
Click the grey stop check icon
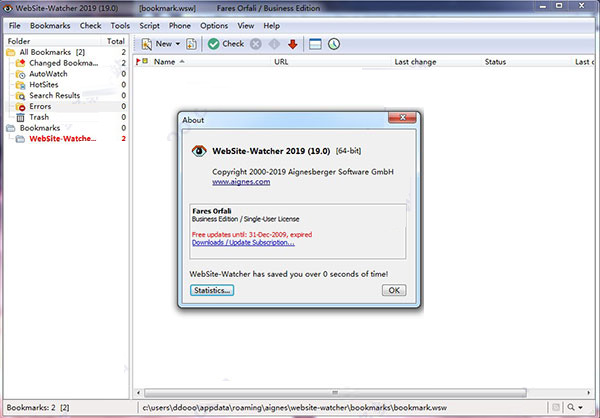(256, 44)
